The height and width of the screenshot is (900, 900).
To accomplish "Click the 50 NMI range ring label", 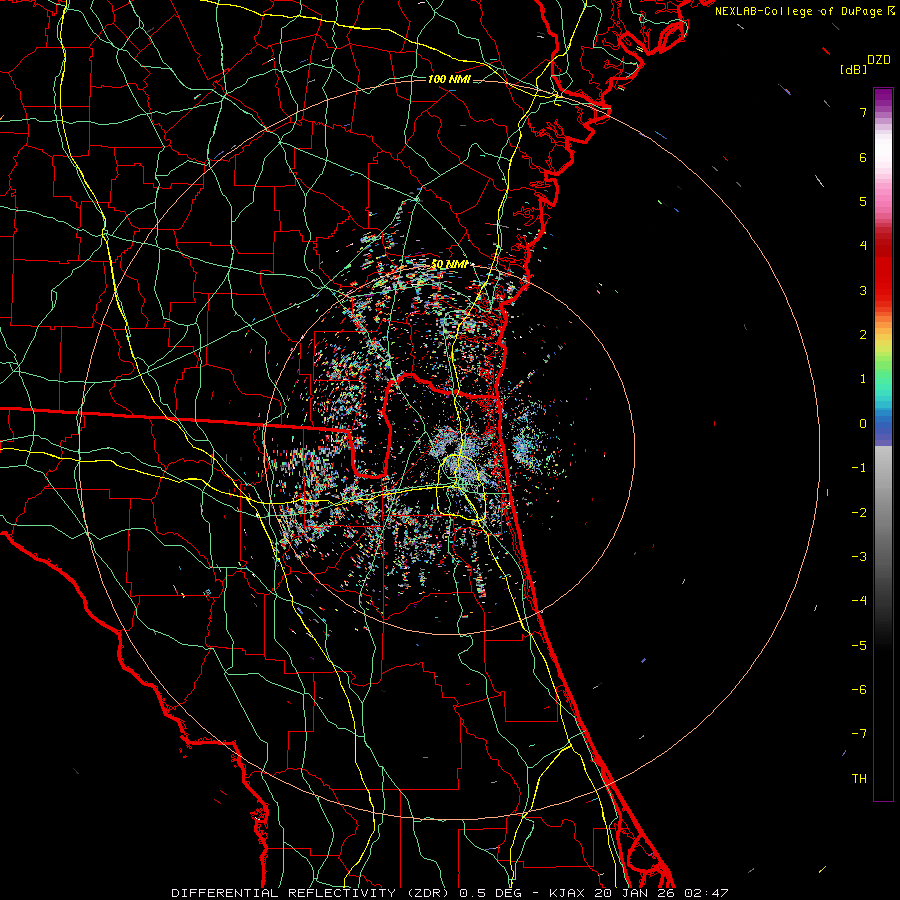I will [x=450, y=264].
